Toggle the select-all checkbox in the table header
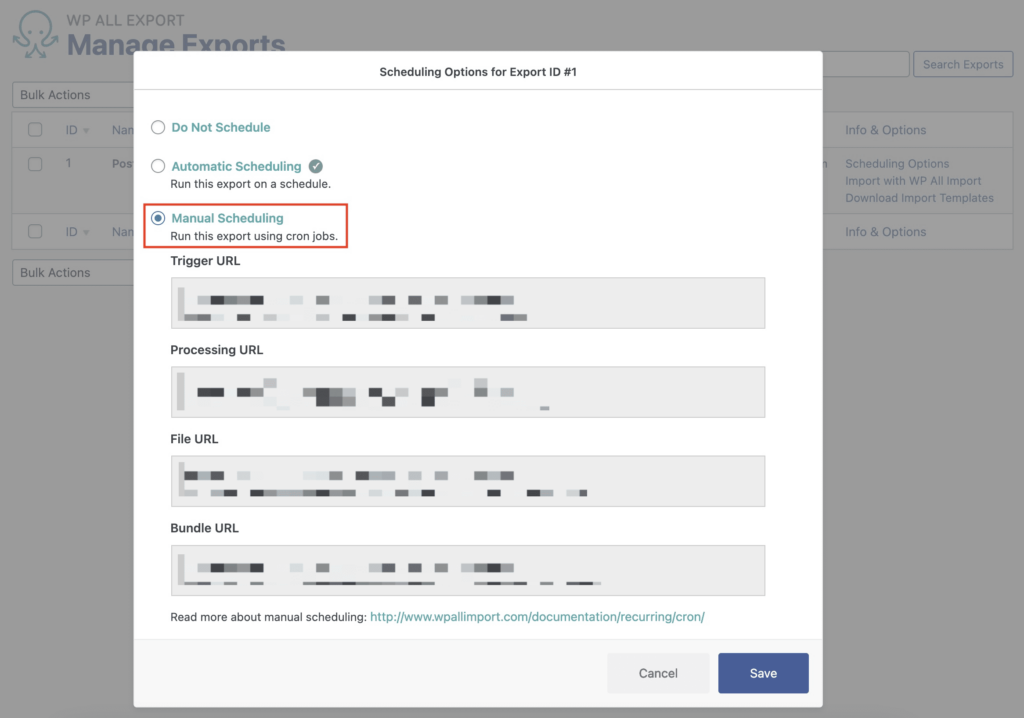 35,129
